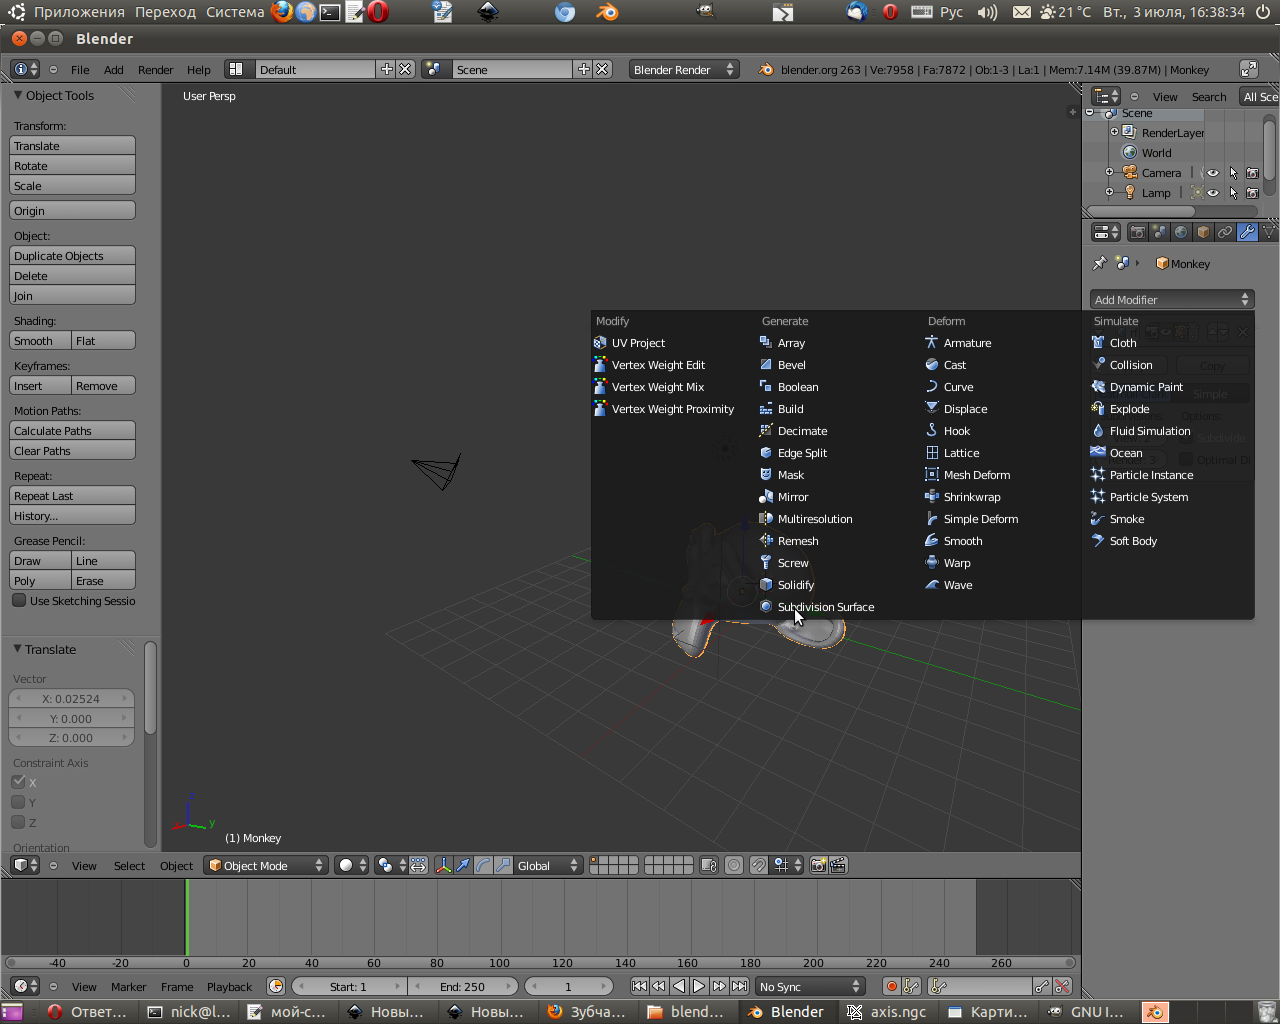Viewport: 1280px width, 1024px height.
Task: Open the viewport shading dropdown
Action: coord(352,865)
